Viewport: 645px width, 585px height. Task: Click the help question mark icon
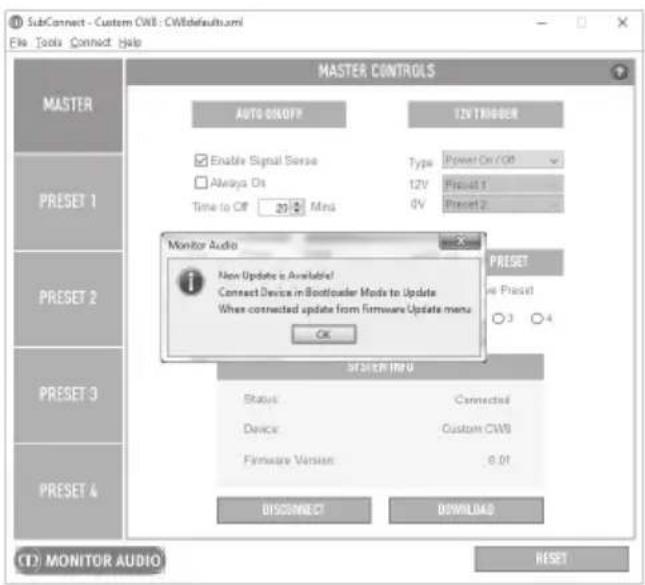[619, 72]
